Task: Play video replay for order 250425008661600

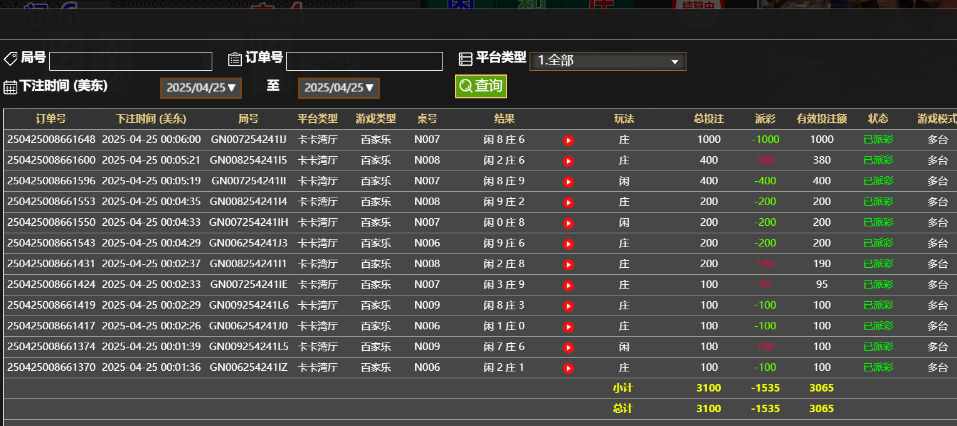Action: 568,161
